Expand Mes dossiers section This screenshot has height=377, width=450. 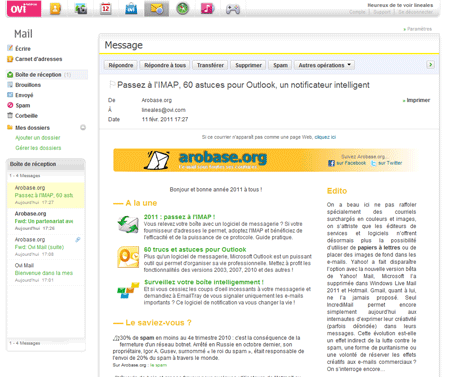[32, 128]
